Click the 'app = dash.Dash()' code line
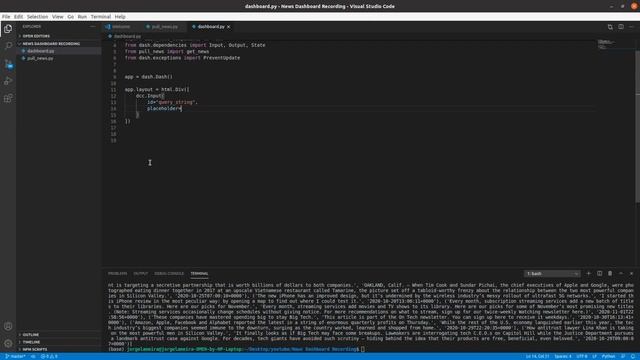 click(x=149, y=77)
